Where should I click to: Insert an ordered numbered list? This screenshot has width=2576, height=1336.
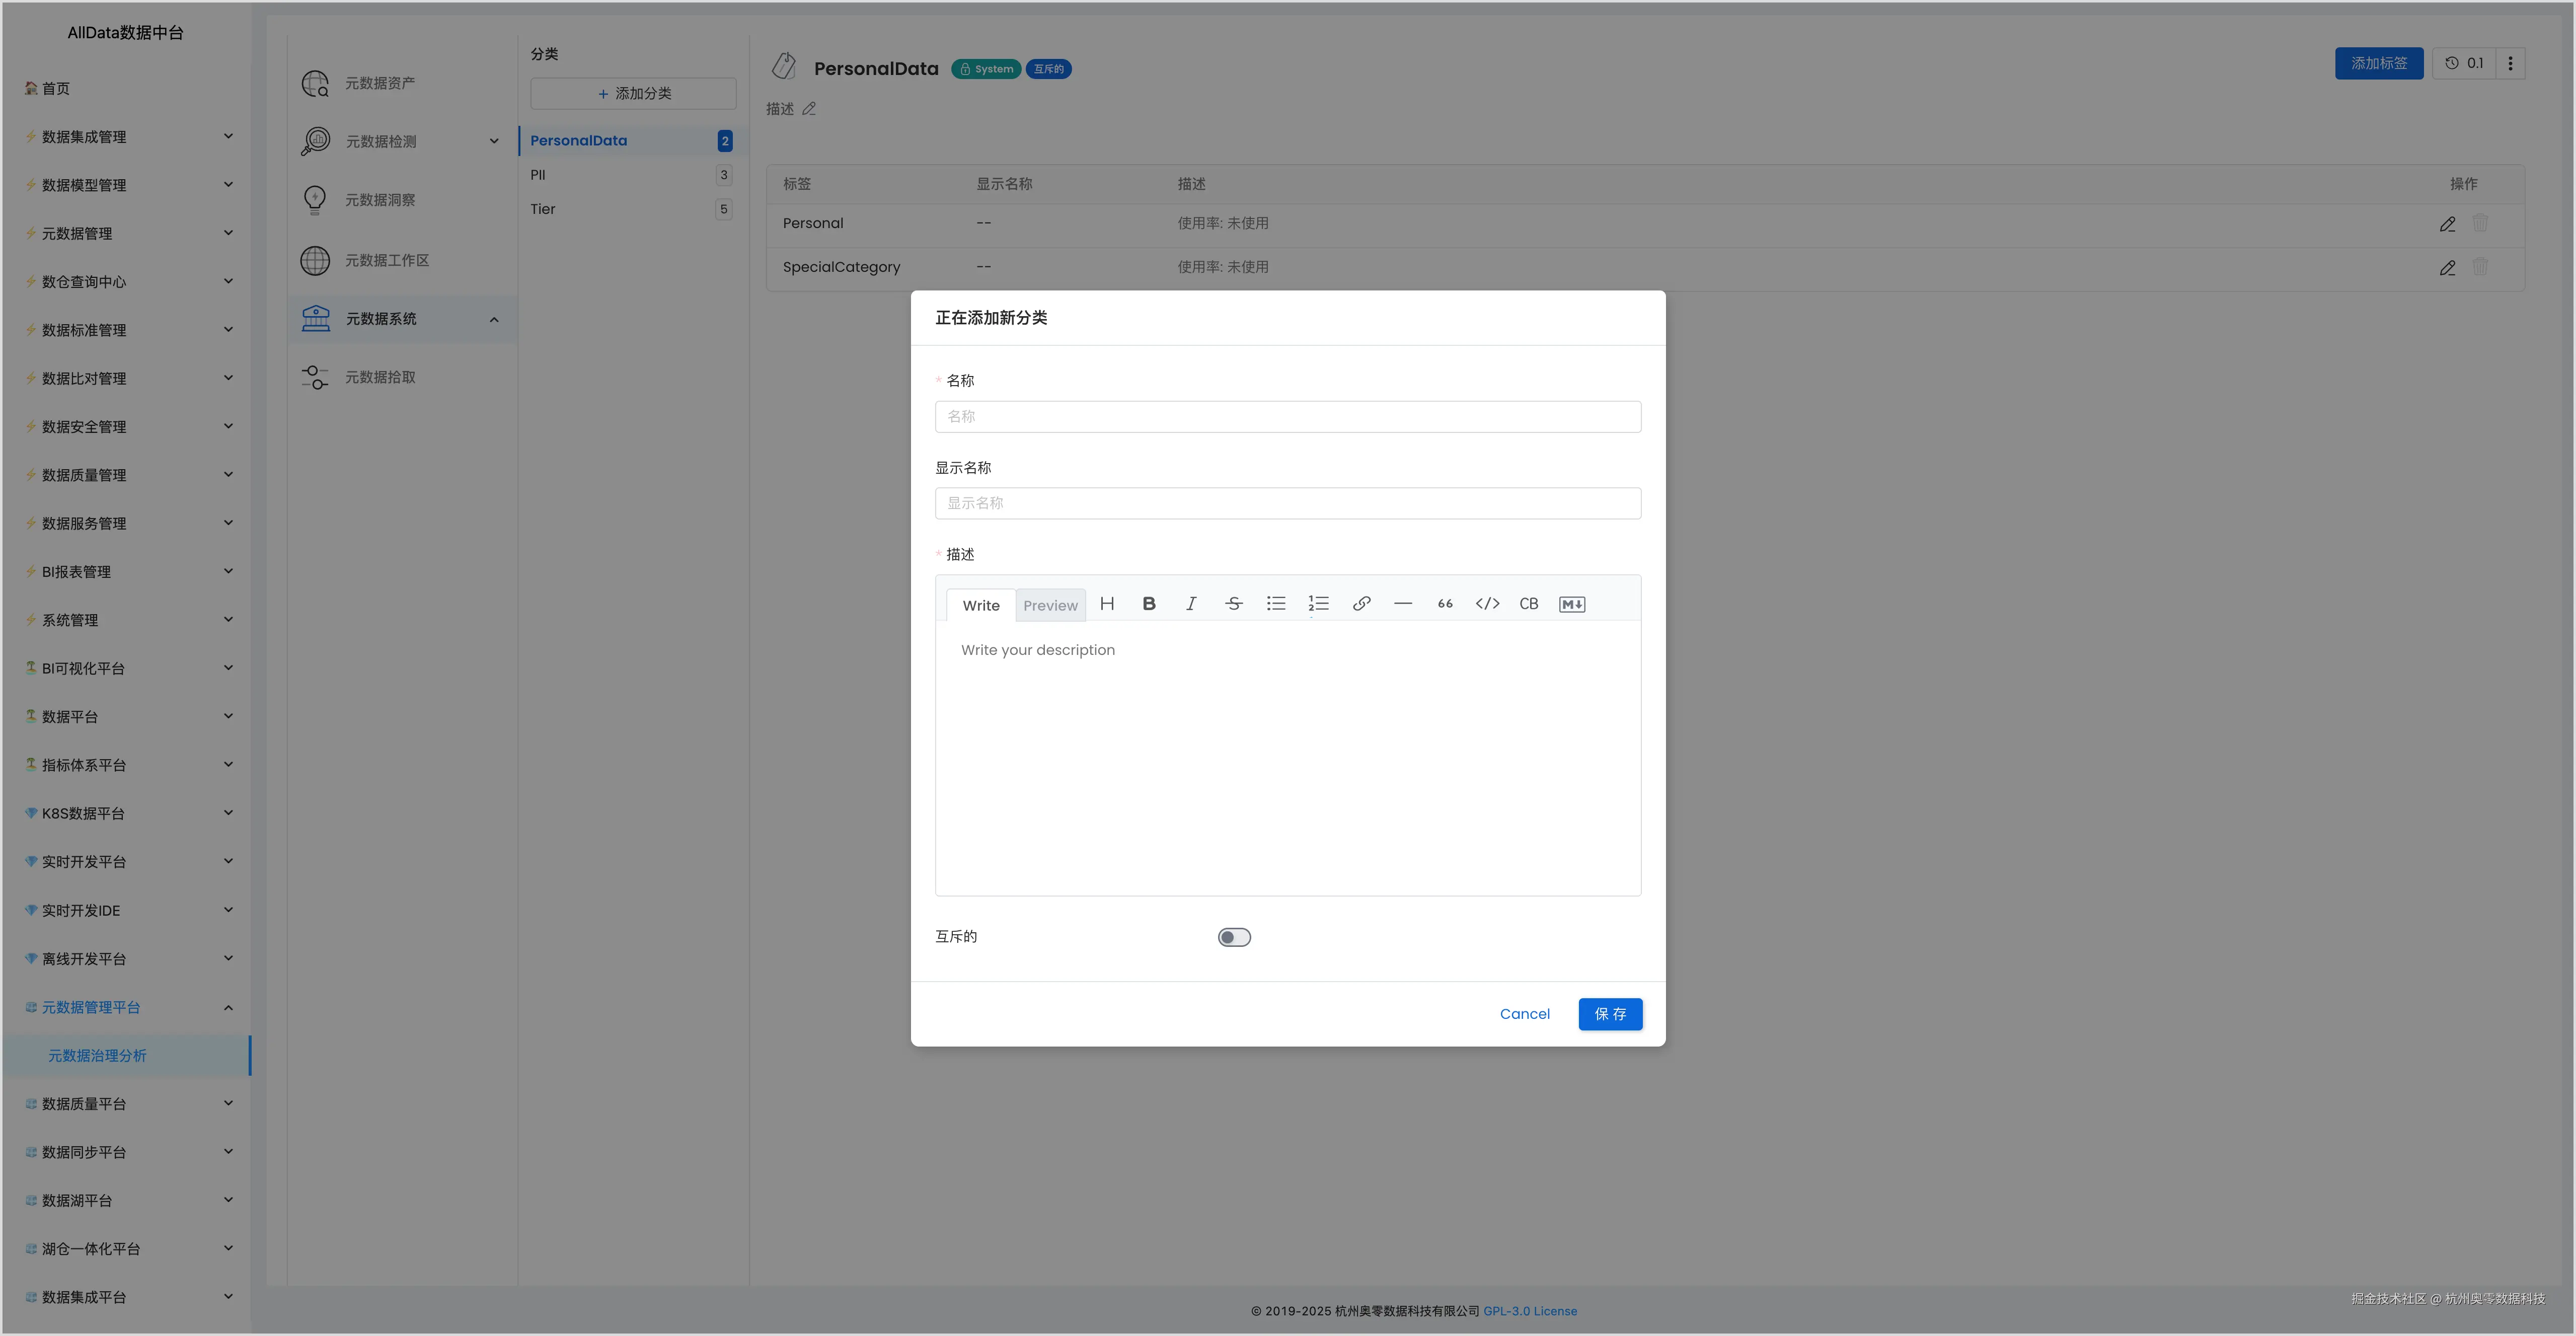click(1318, 604)
